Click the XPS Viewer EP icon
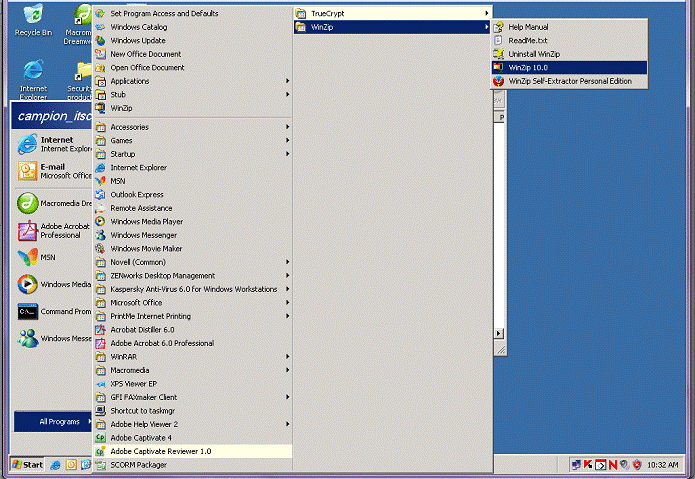 tap(101, 384)
